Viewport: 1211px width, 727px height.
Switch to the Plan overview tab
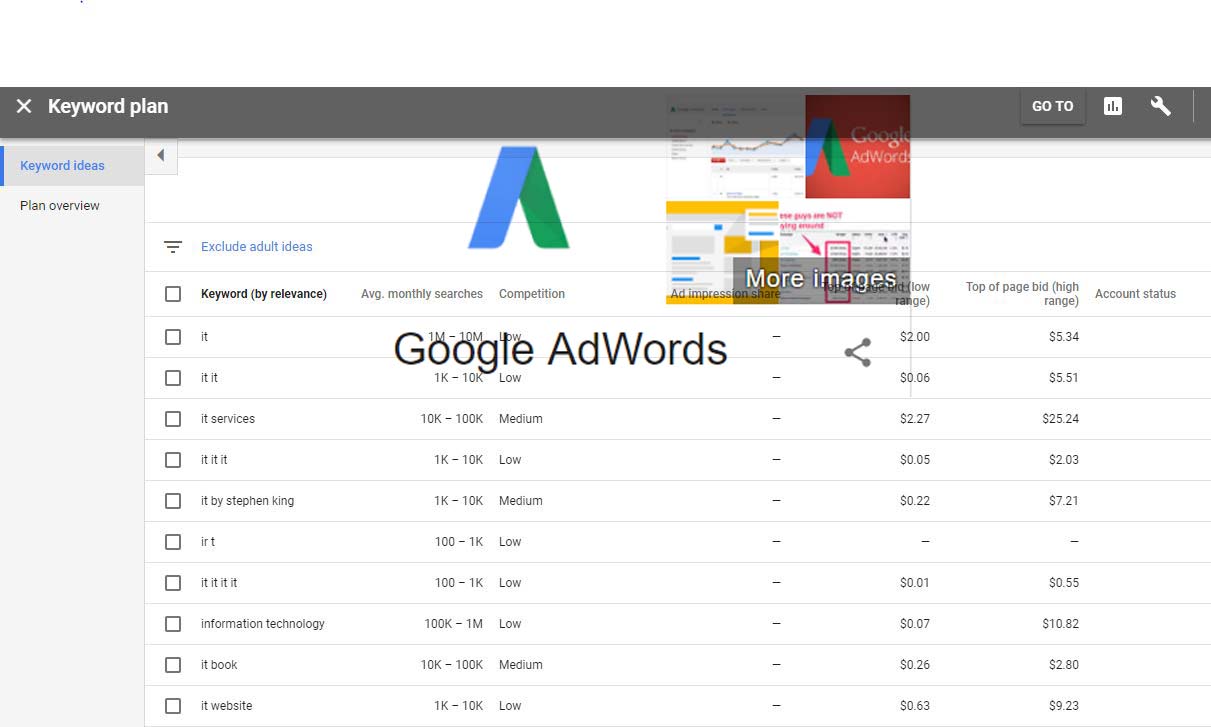pos(60,205)
